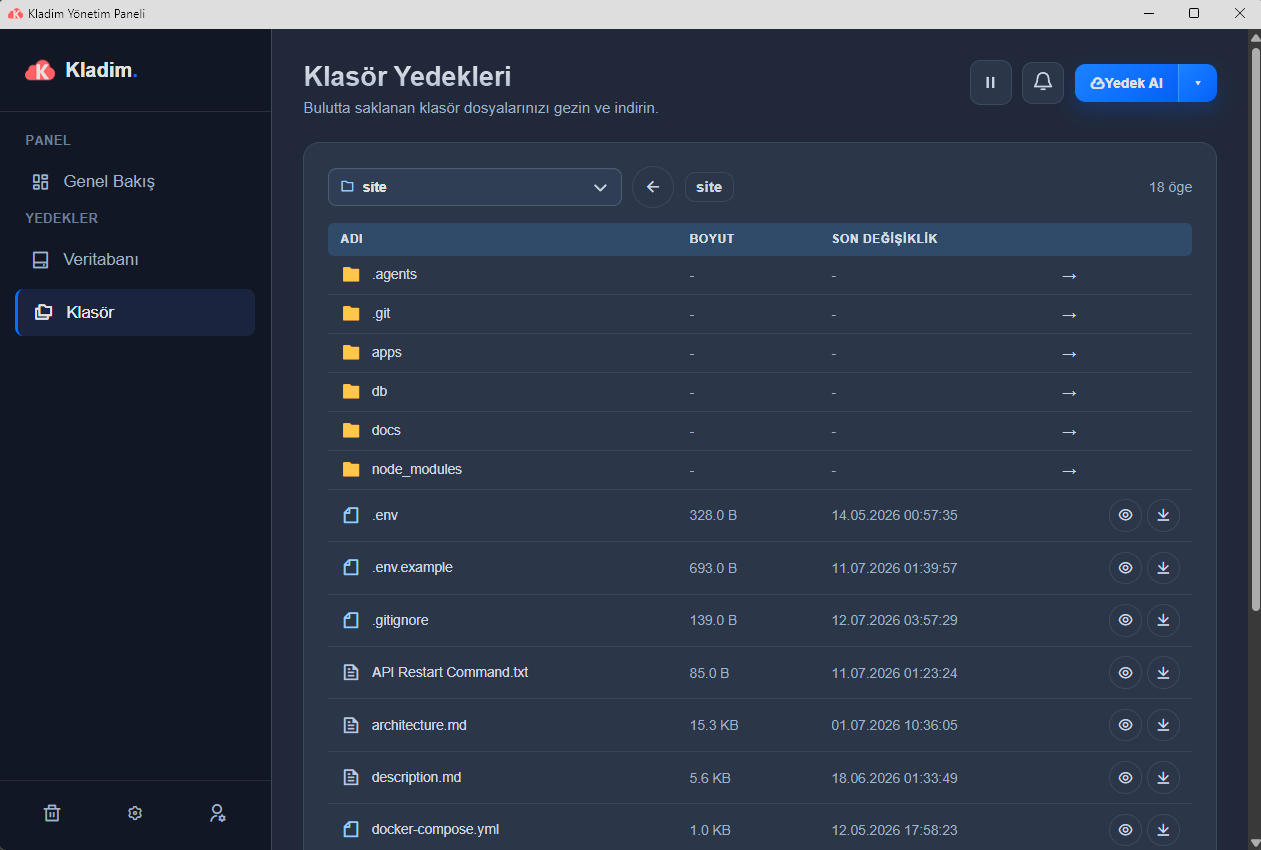Open the site folder selector dropdown
This screenshot has height=850, width=1261.
475,187
